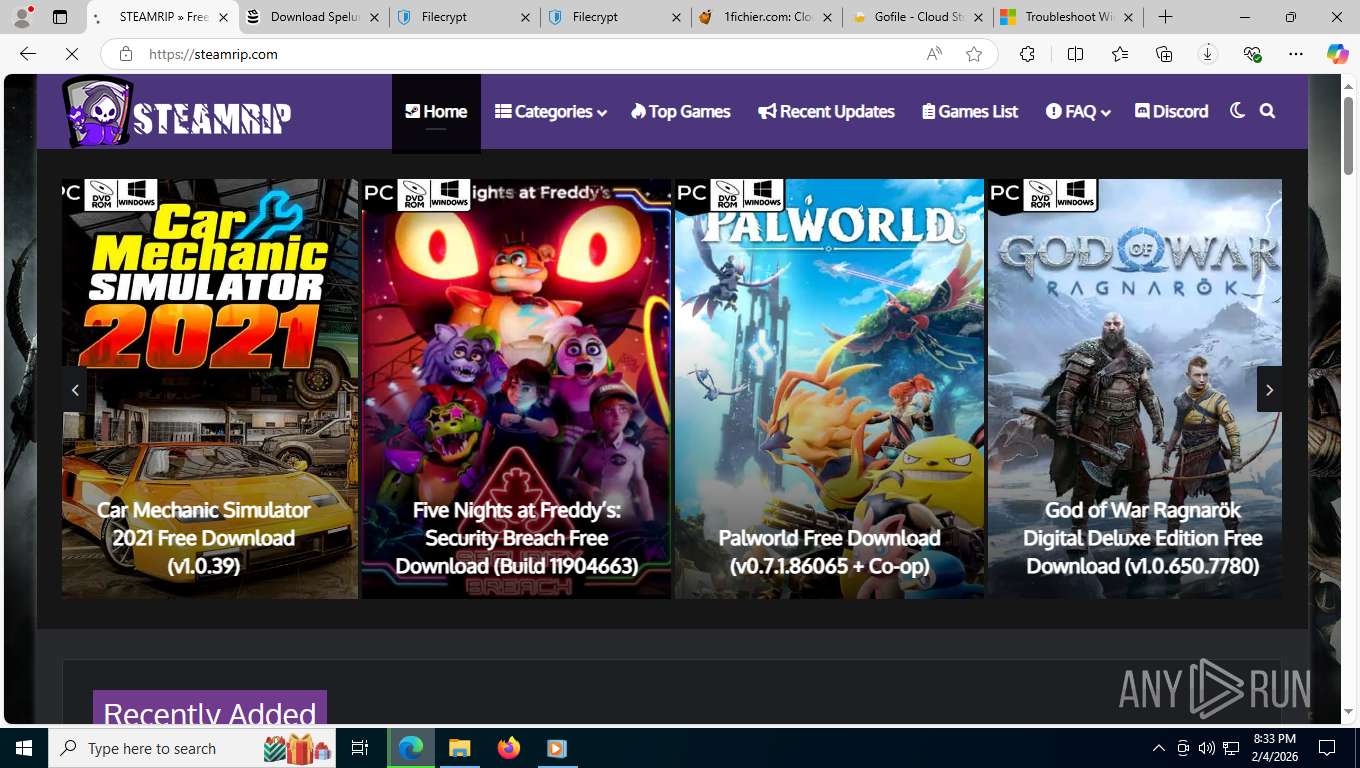Toggle split screen view
The height and width of the screenshot is (768, 1360).
(1076, 54)
